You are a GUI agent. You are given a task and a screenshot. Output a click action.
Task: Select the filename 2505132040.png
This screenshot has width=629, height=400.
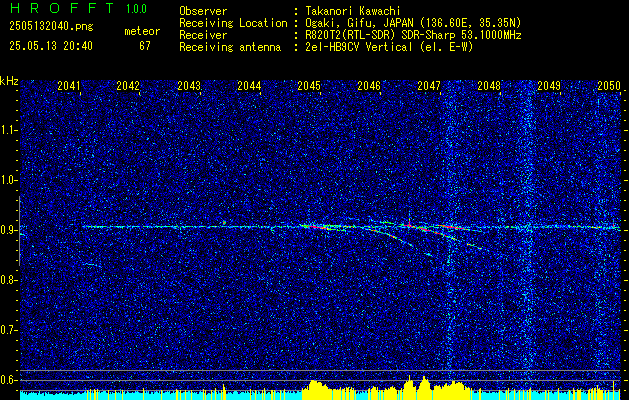51,26
